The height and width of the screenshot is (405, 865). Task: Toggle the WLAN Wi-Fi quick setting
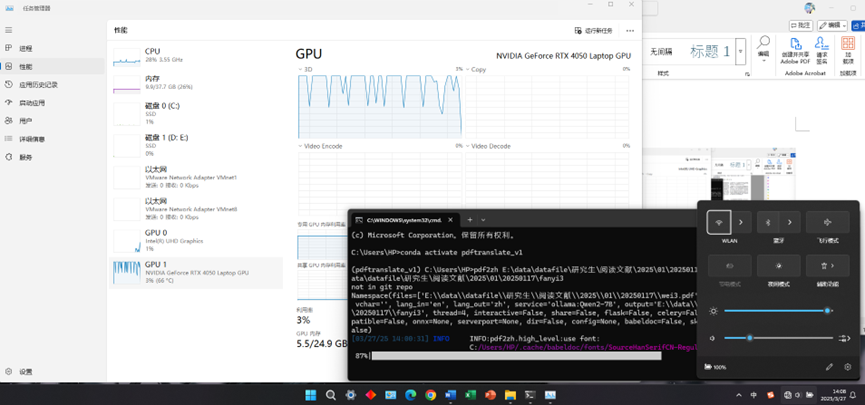tap(719, 222)
